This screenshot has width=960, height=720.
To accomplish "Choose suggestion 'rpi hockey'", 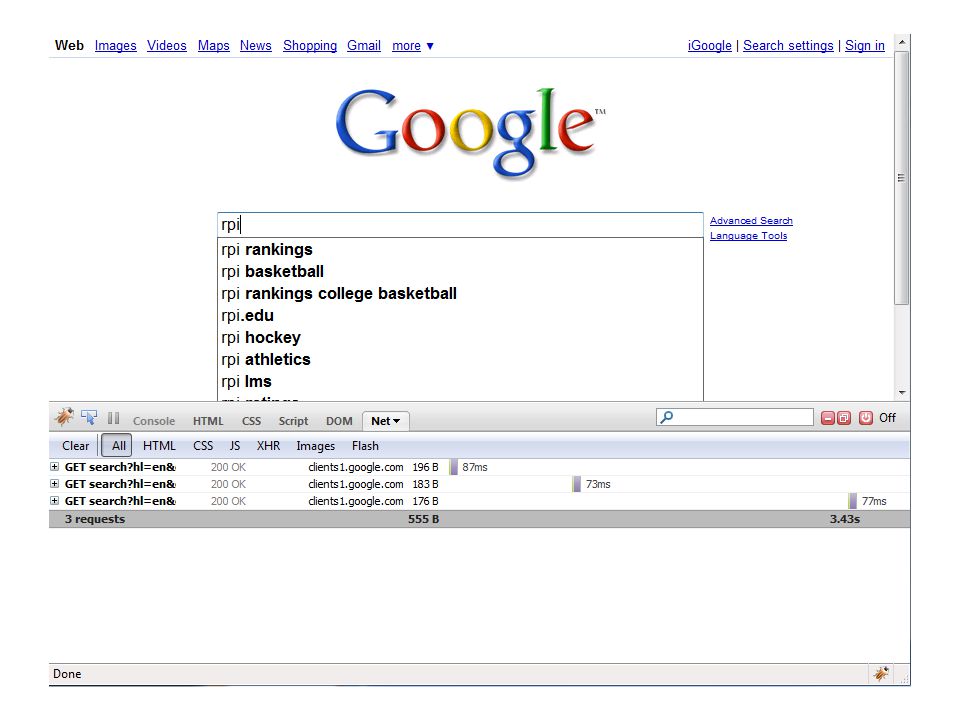I will pyautogui.click(x=460, y=338).
